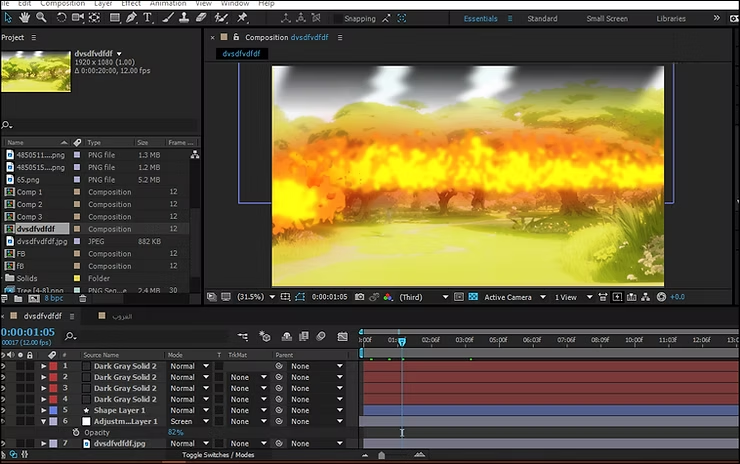Screen dimensions: 740x464
Task: Open the magnification (31.5%) dropdown
Action: click(256, 297)
